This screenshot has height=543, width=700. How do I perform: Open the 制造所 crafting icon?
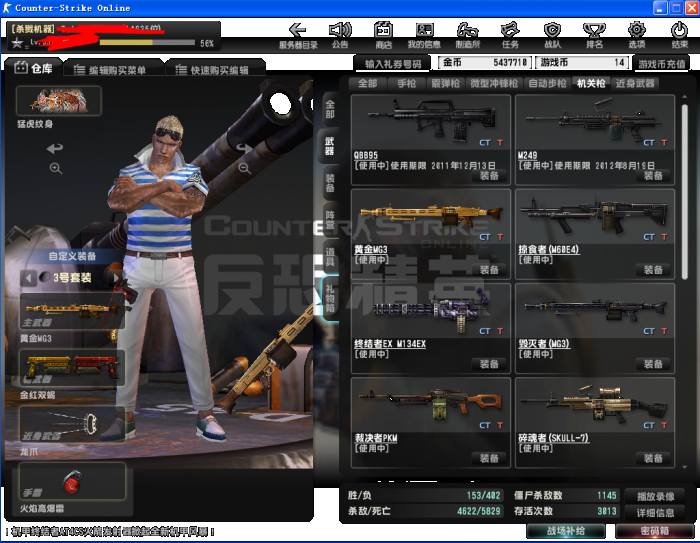[x=467, y=36]
